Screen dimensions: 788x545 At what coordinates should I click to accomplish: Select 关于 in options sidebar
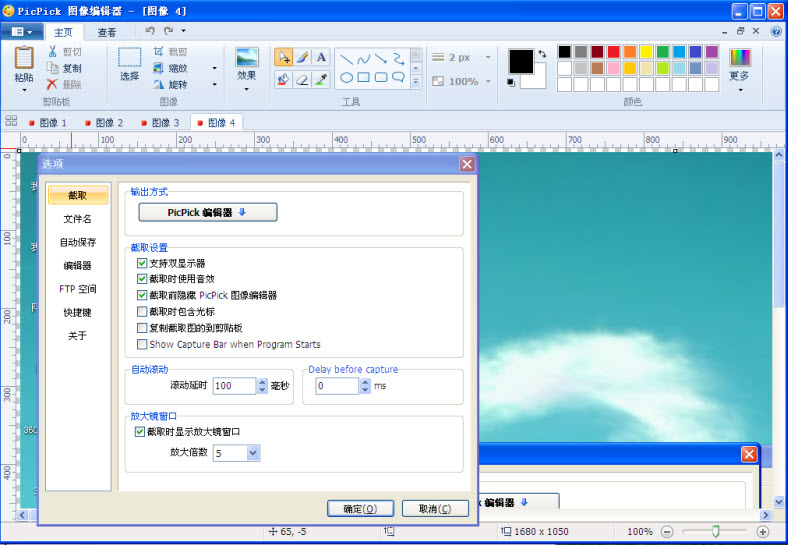[x=78, y=335]
